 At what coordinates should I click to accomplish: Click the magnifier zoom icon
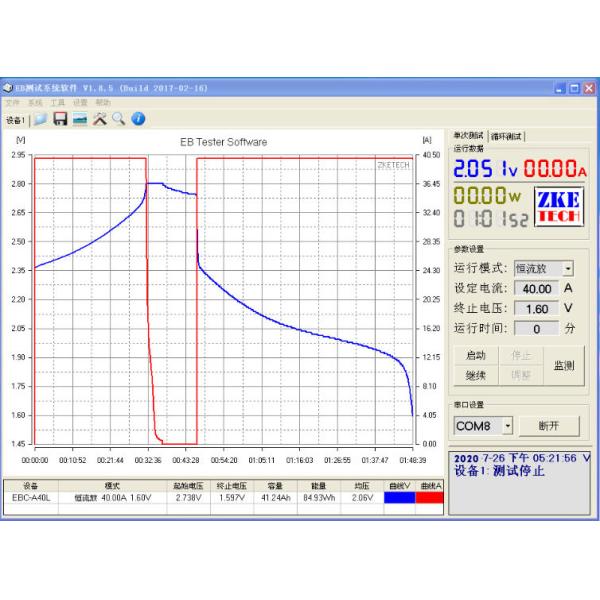pos(118,119)
